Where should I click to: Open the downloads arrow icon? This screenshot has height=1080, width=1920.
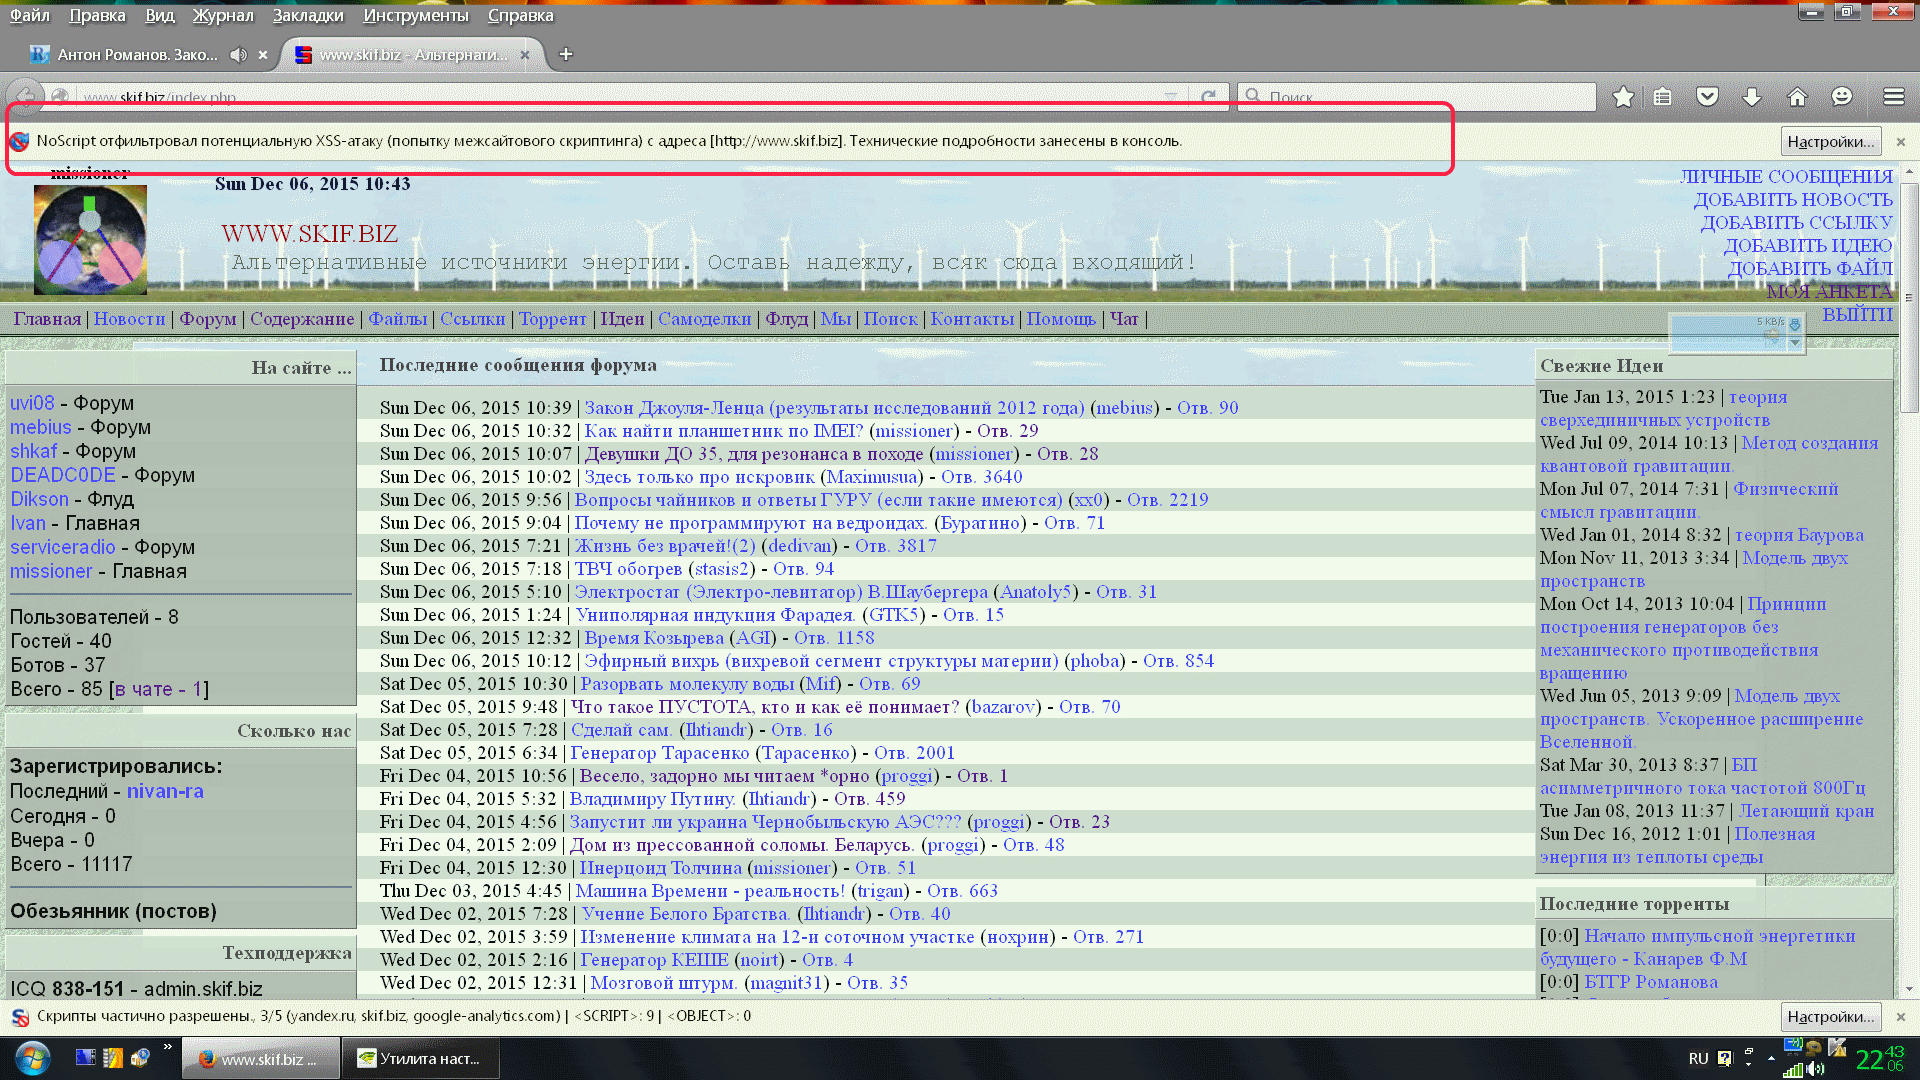[1752, 97]
